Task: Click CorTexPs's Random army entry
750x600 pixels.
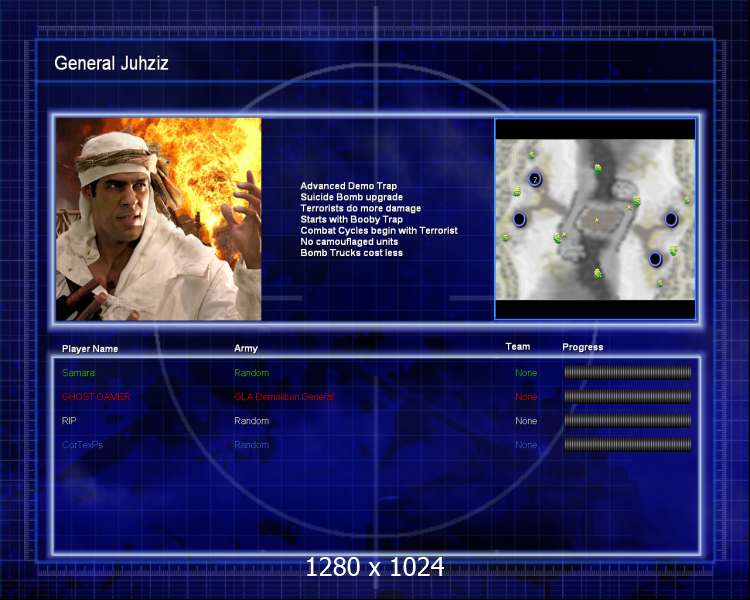Action: pos(252,444)
